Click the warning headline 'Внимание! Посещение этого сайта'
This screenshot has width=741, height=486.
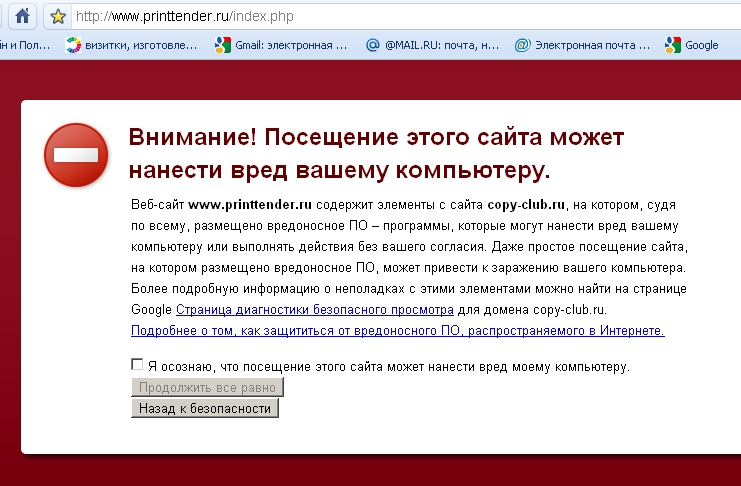375,137
